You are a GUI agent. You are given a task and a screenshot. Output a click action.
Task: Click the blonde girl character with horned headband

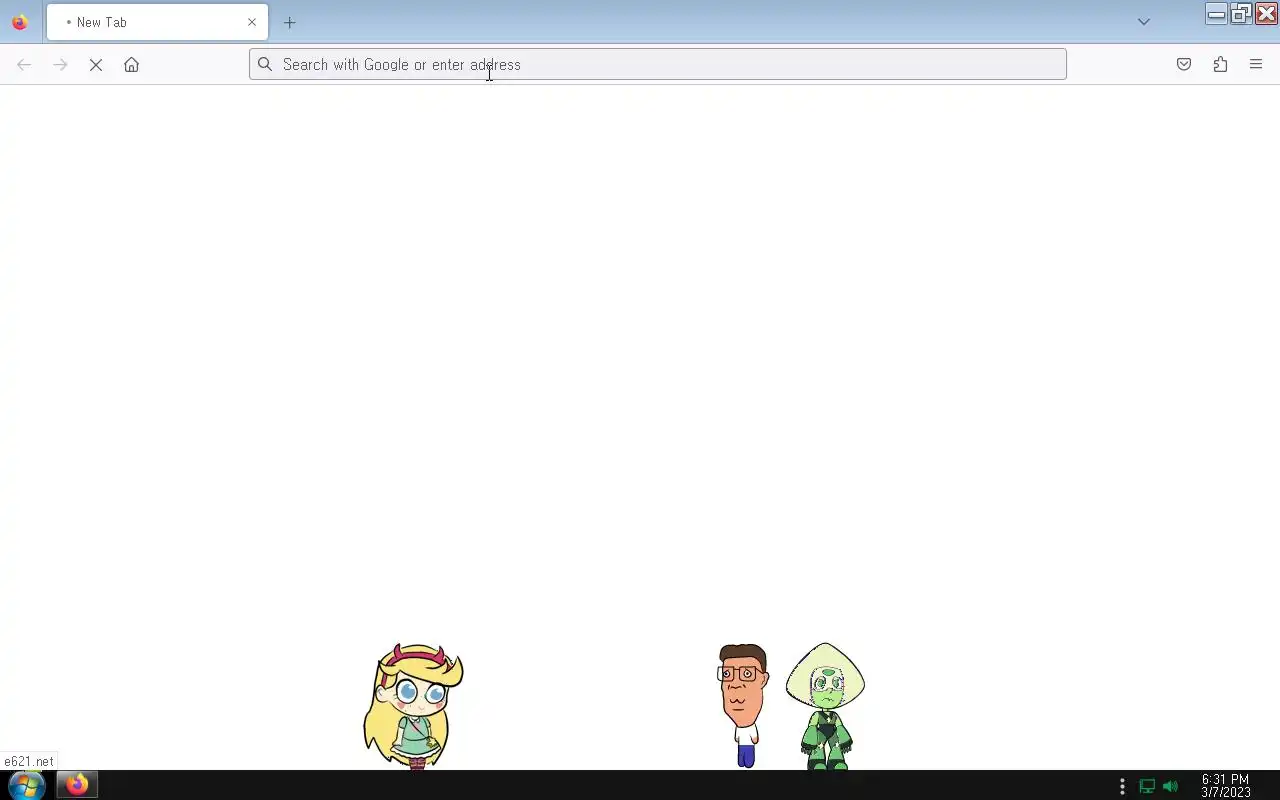click(413, 706)
